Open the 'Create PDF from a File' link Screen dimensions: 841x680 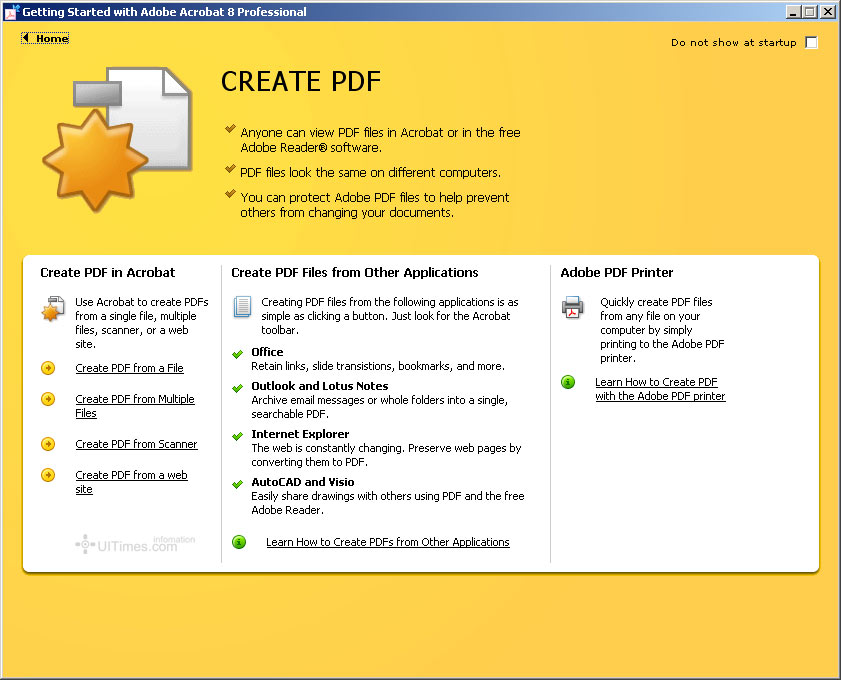point(129,368)
